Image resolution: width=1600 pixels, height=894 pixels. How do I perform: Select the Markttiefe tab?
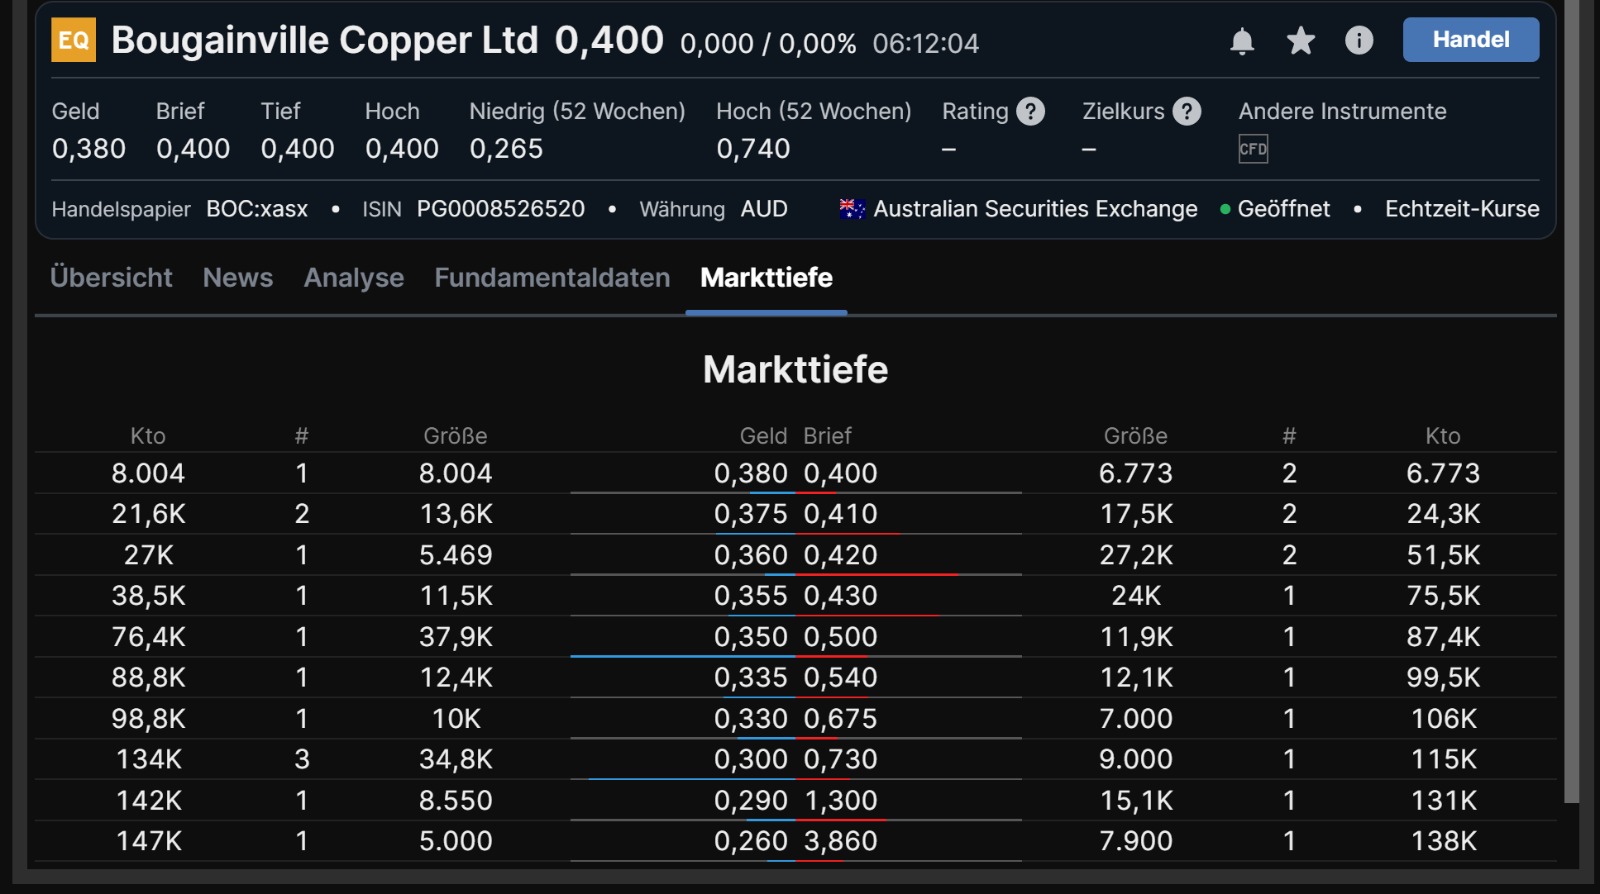click(766, 278)
